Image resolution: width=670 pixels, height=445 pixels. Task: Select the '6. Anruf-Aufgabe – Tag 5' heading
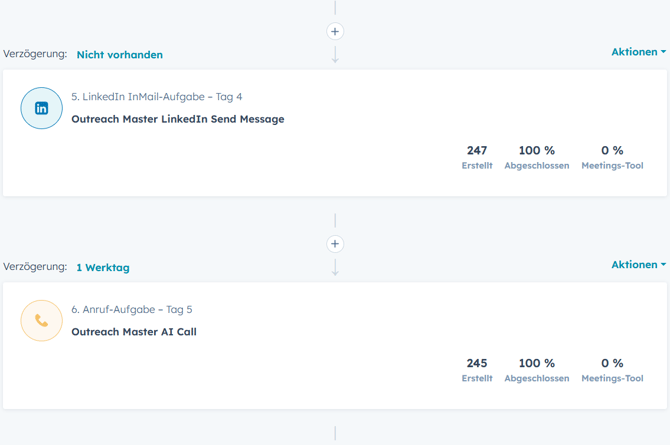[x=131, y=310]
